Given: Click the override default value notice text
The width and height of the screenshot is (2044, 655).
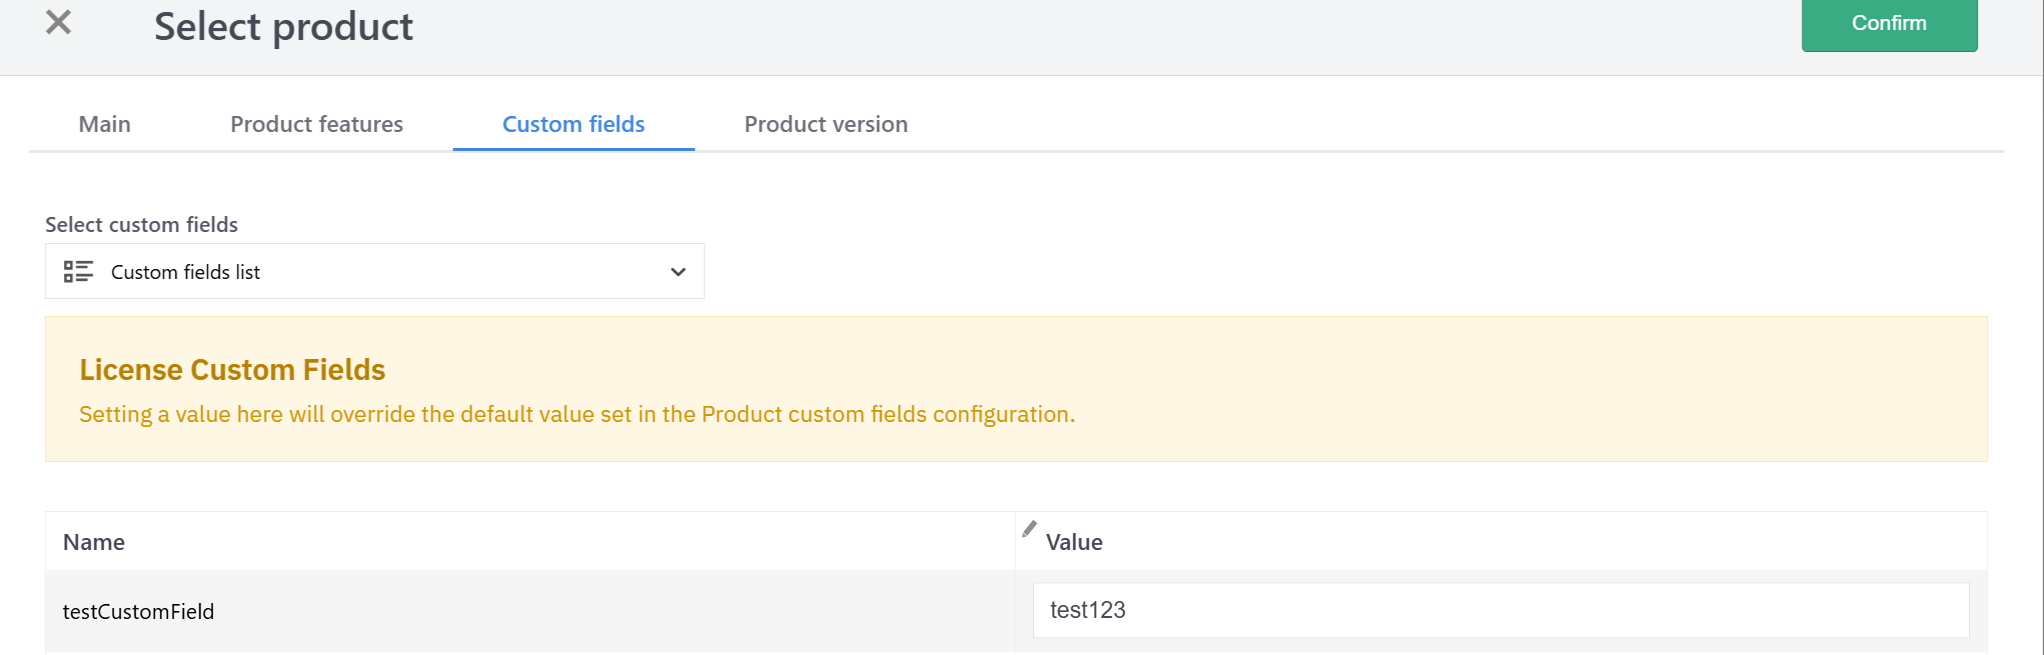Looking at the screenshot, I should [x=576, y=414].
